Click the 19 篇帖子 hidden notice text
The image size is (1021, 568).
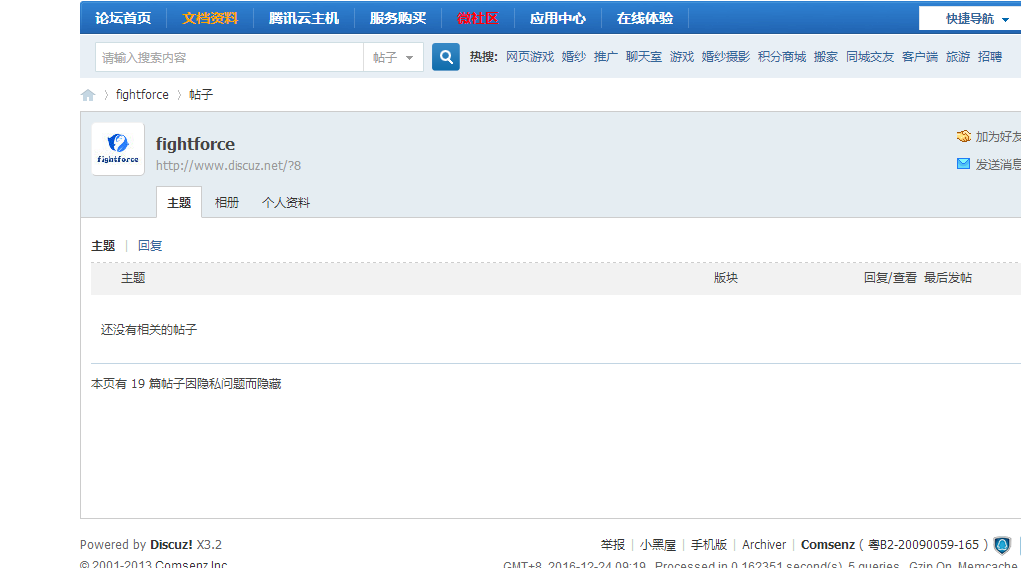pyautogui.click(x=186, y=384)
